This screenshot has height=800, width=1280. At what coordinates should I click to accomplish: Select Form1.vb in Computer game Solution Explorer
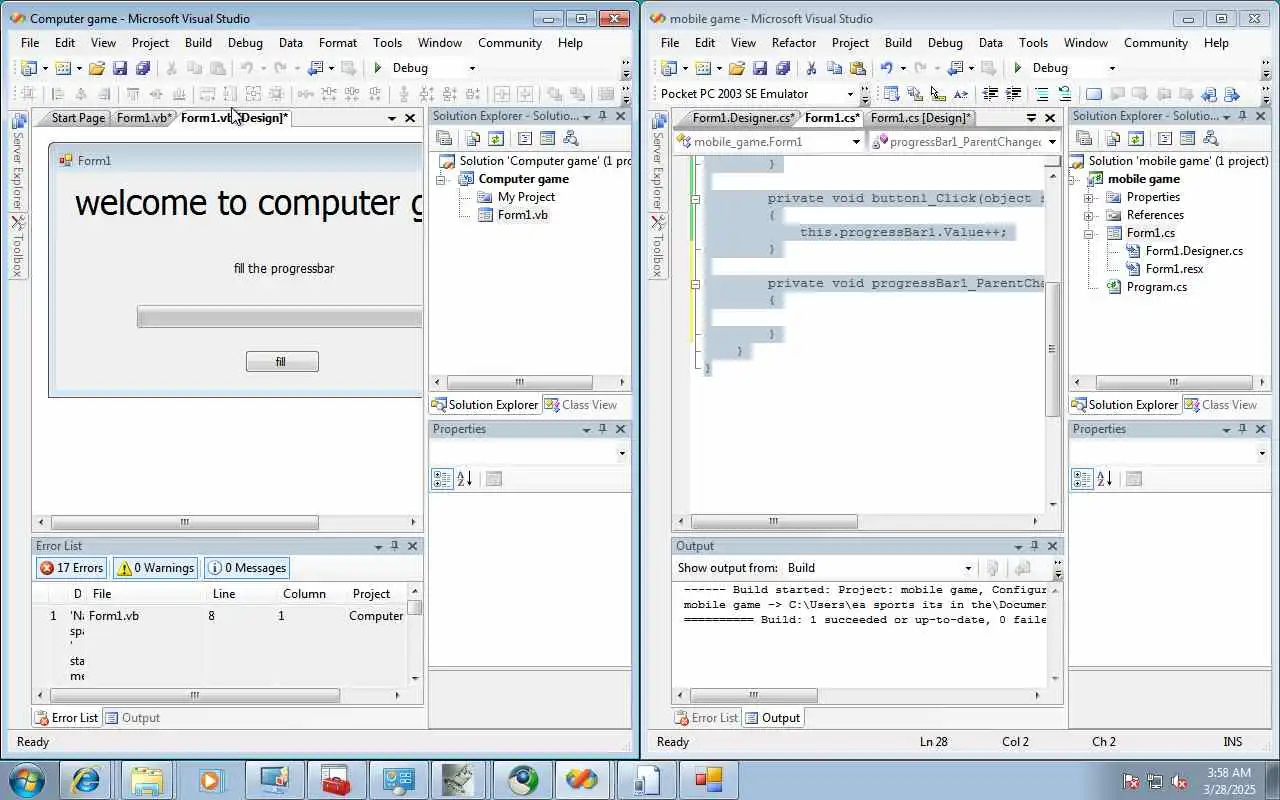coord(522,215)
